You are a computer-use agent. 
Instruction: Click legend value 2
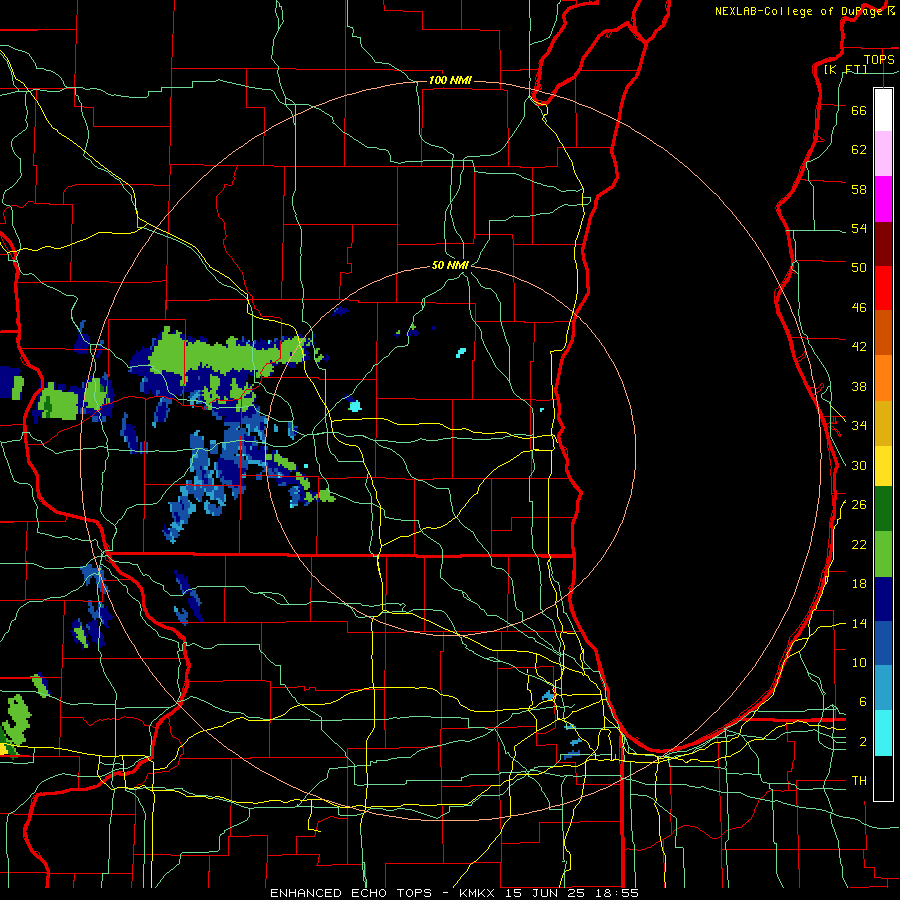(863, 742)
